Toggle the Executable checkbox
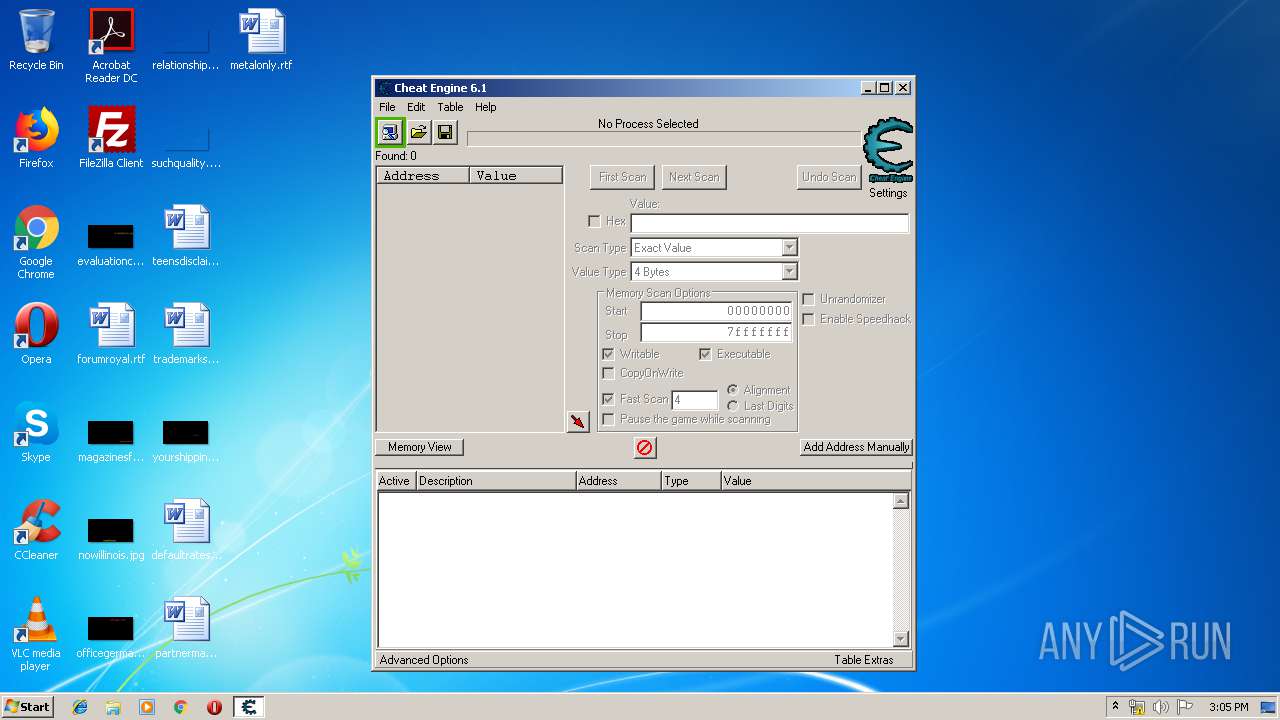Image resolution: width=1280 pixels, height=720 pixels. [705, 354]
